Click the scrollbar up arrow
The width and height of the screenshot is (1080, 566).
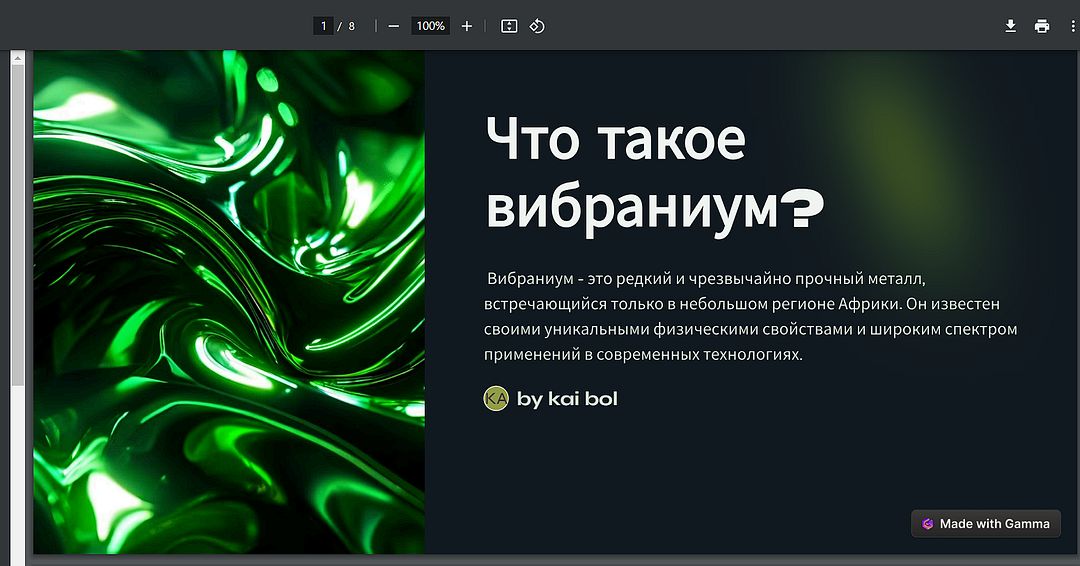(16, 58)
